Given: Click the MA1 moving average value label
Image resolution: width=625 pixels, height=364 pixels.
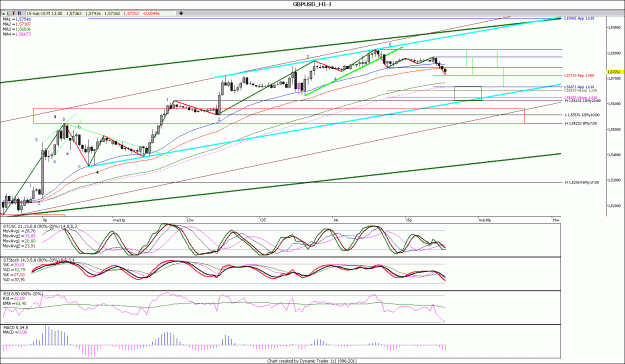Looking at the screenshot, I should pyautogui.click(x=17, y=19).
